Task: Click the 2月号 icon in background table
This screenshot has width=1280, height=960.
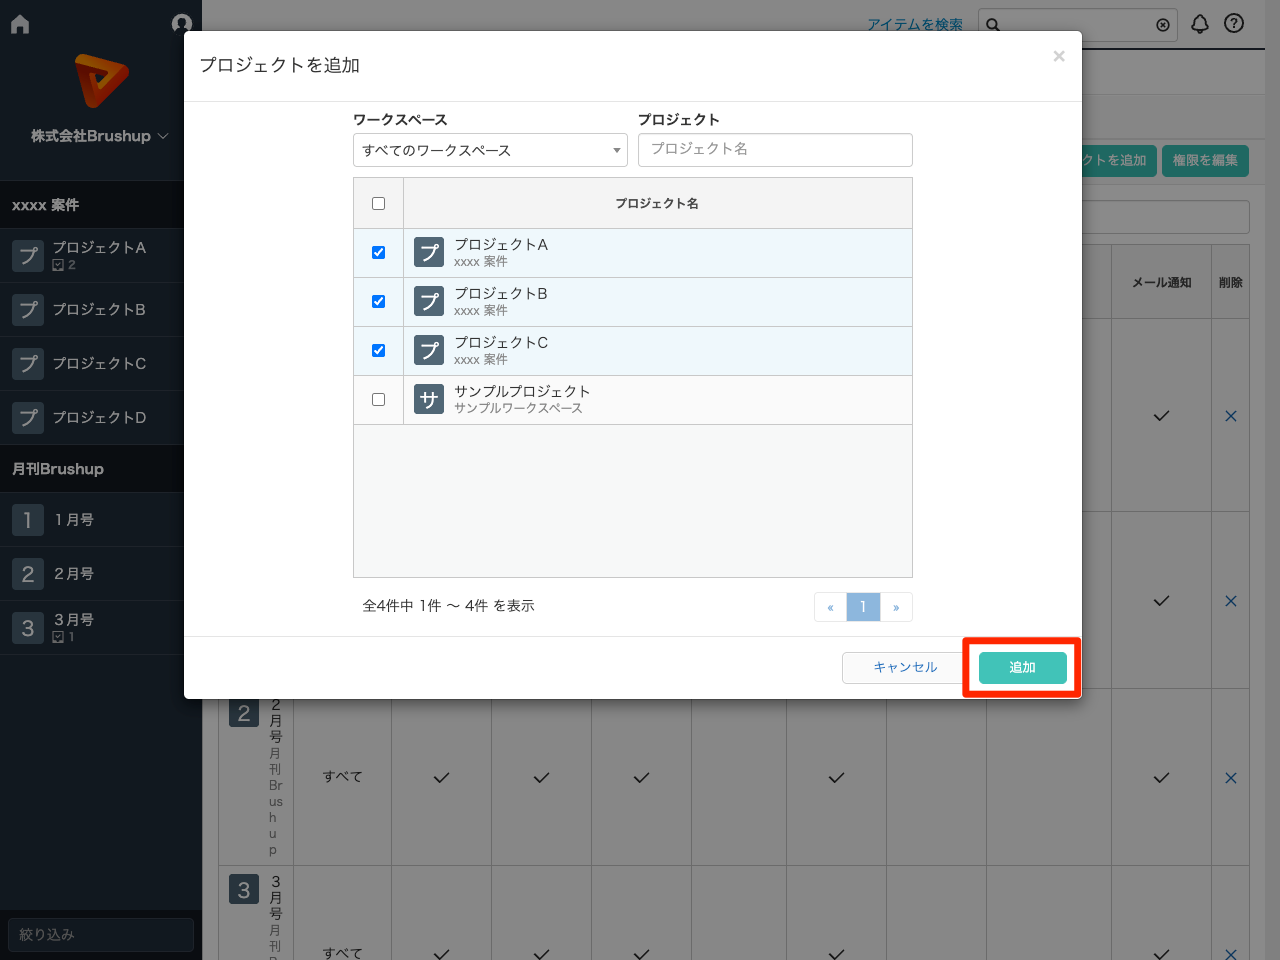Action: (244, 713)
